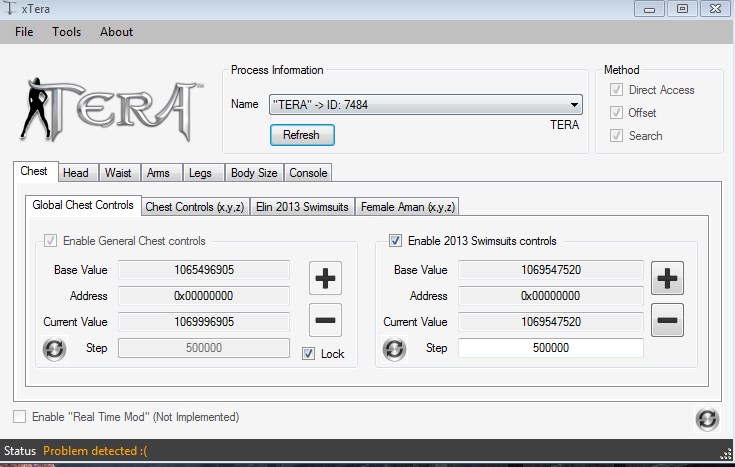Open the Elin 2013 Swimsuits tab
735x467 pixels.
pyautogui.click(x=302, y=207)
